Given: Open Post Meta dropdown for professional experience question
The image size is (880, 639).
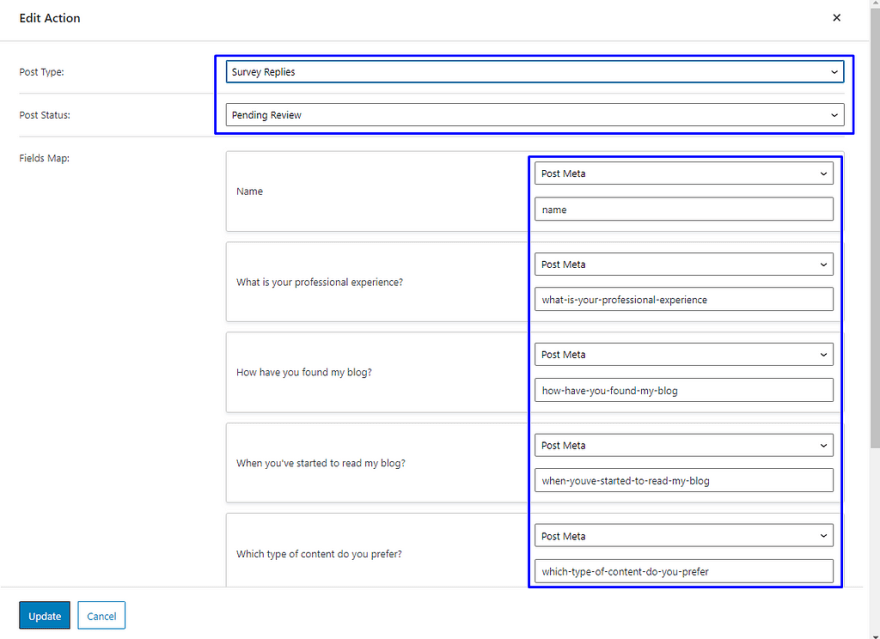Looking at the screenshot, I should 684,264.
